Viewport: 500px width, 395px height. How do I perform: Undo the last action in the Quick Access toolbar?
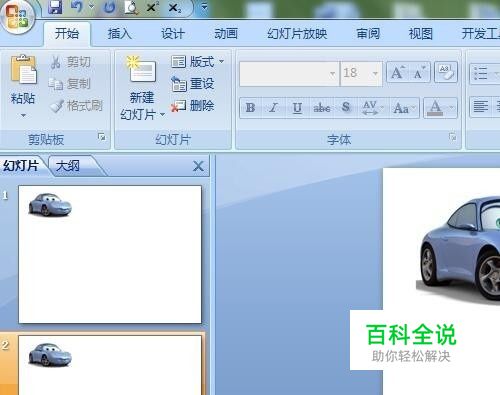click(76, 7)
